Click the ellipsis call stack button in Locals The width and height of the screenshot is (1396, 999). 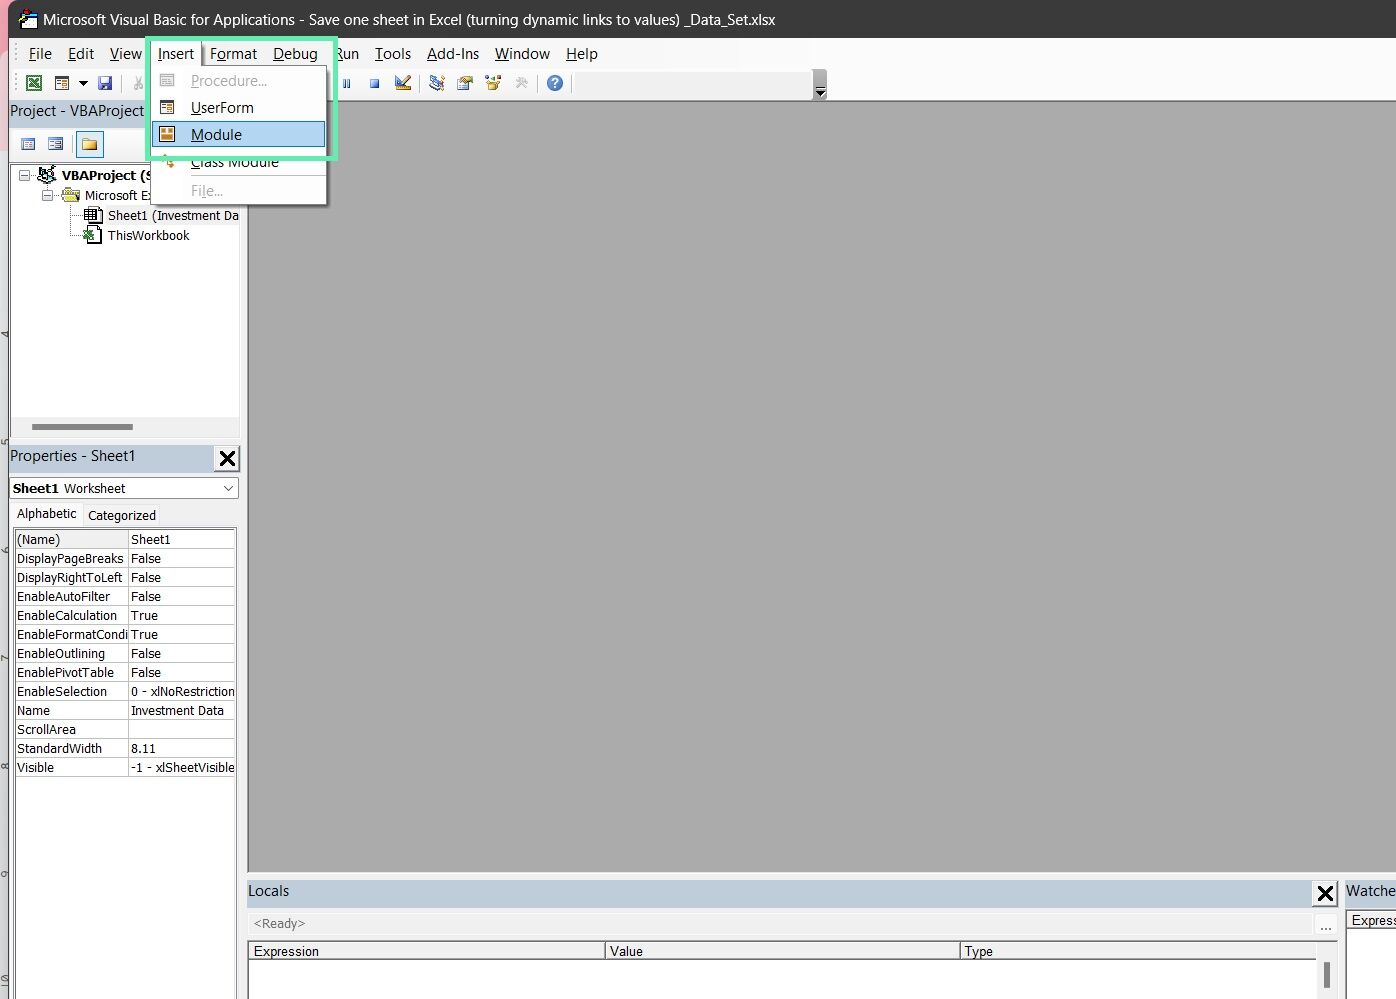[x=1326, y=925]
